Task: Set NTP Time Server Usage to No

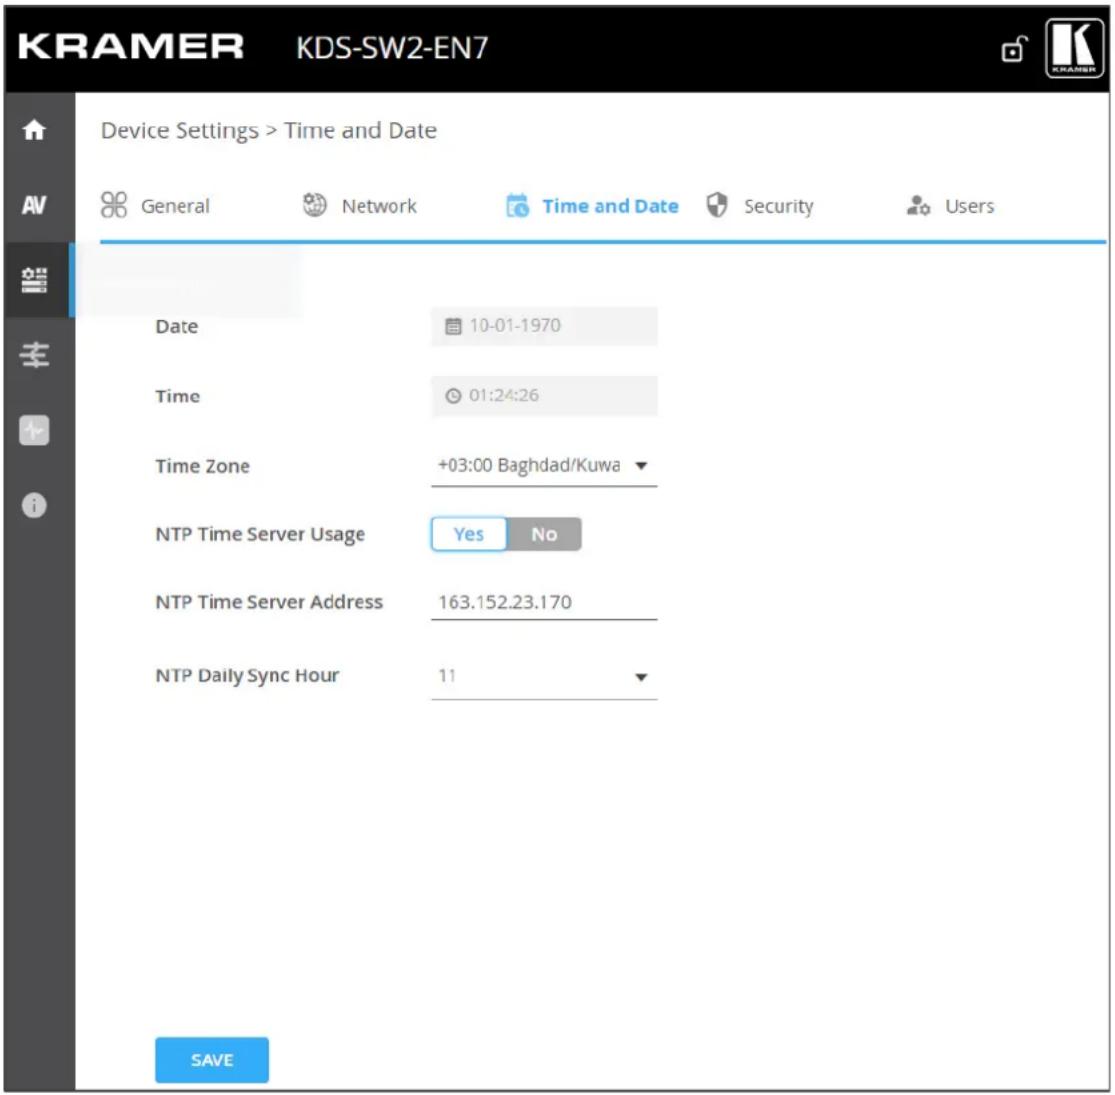Action: [544, 534]
